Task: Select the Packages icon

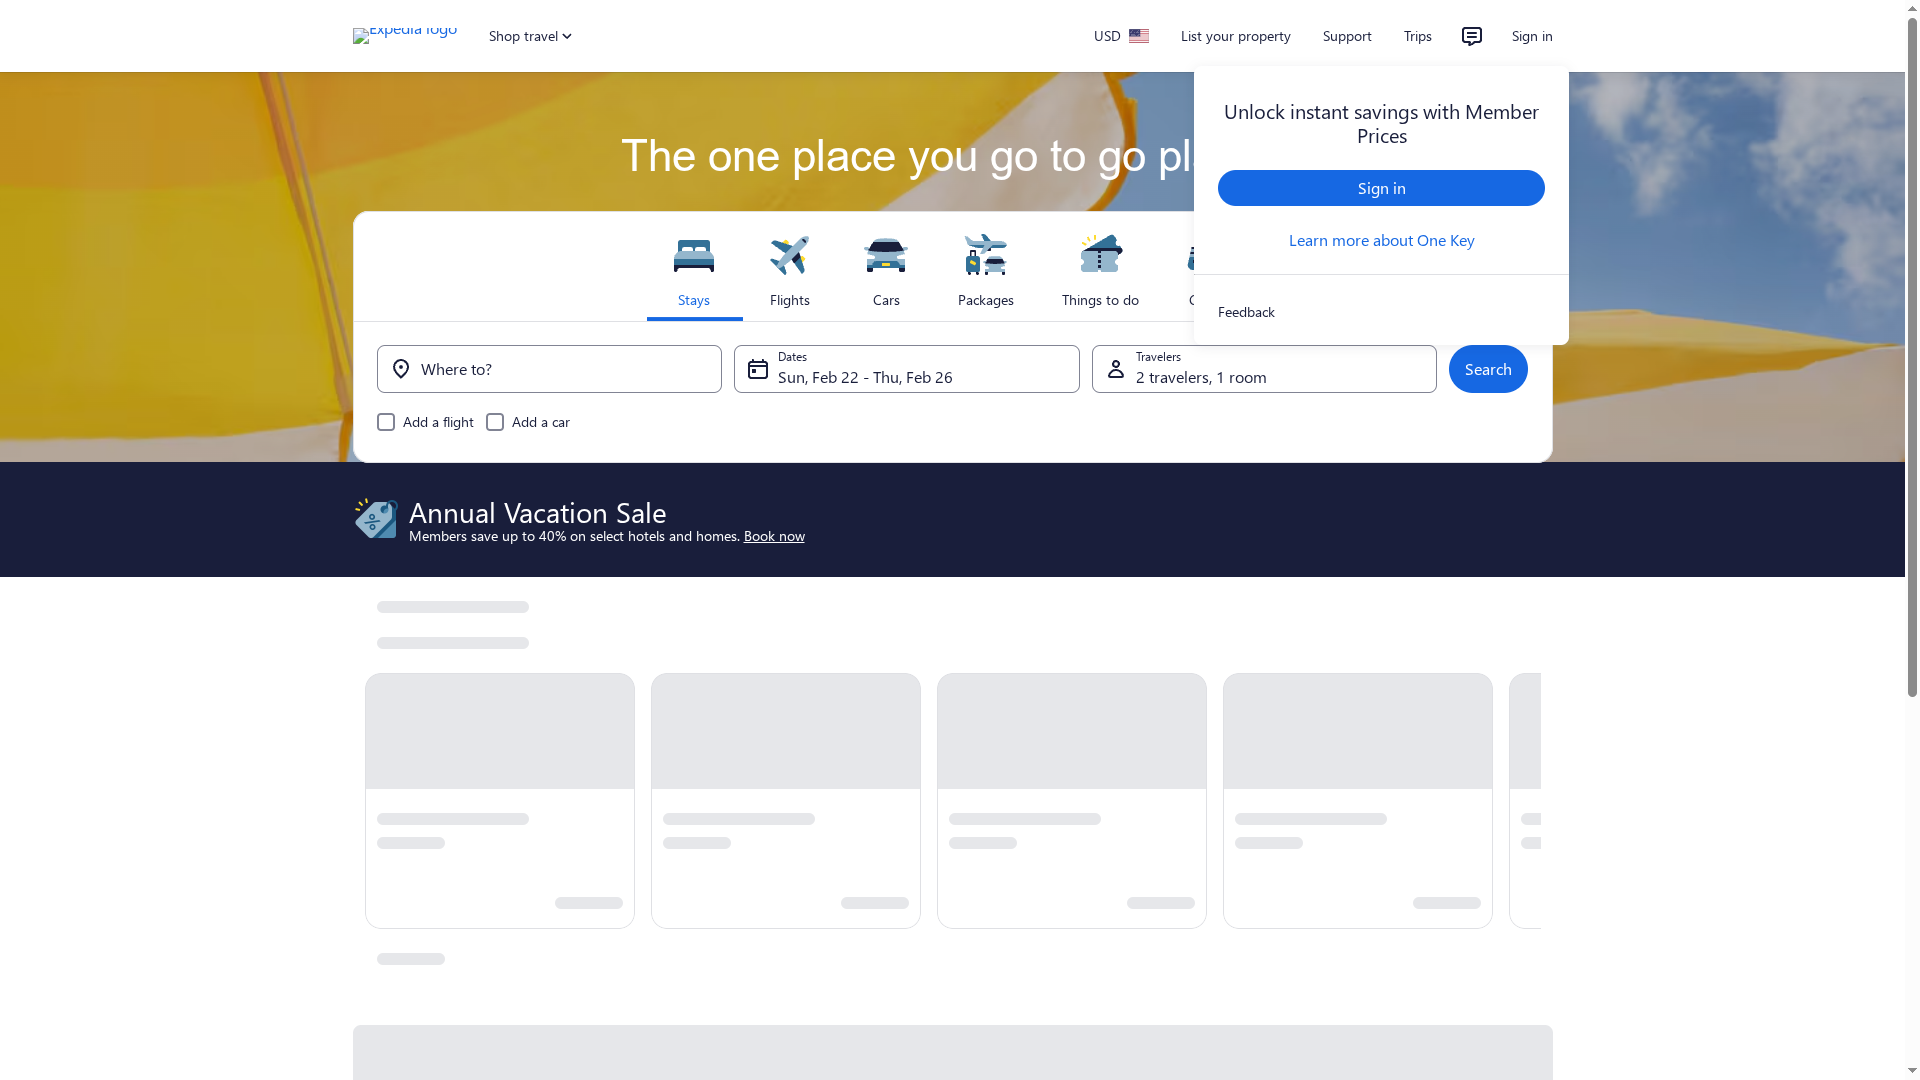Action: [x=985, y=255]
